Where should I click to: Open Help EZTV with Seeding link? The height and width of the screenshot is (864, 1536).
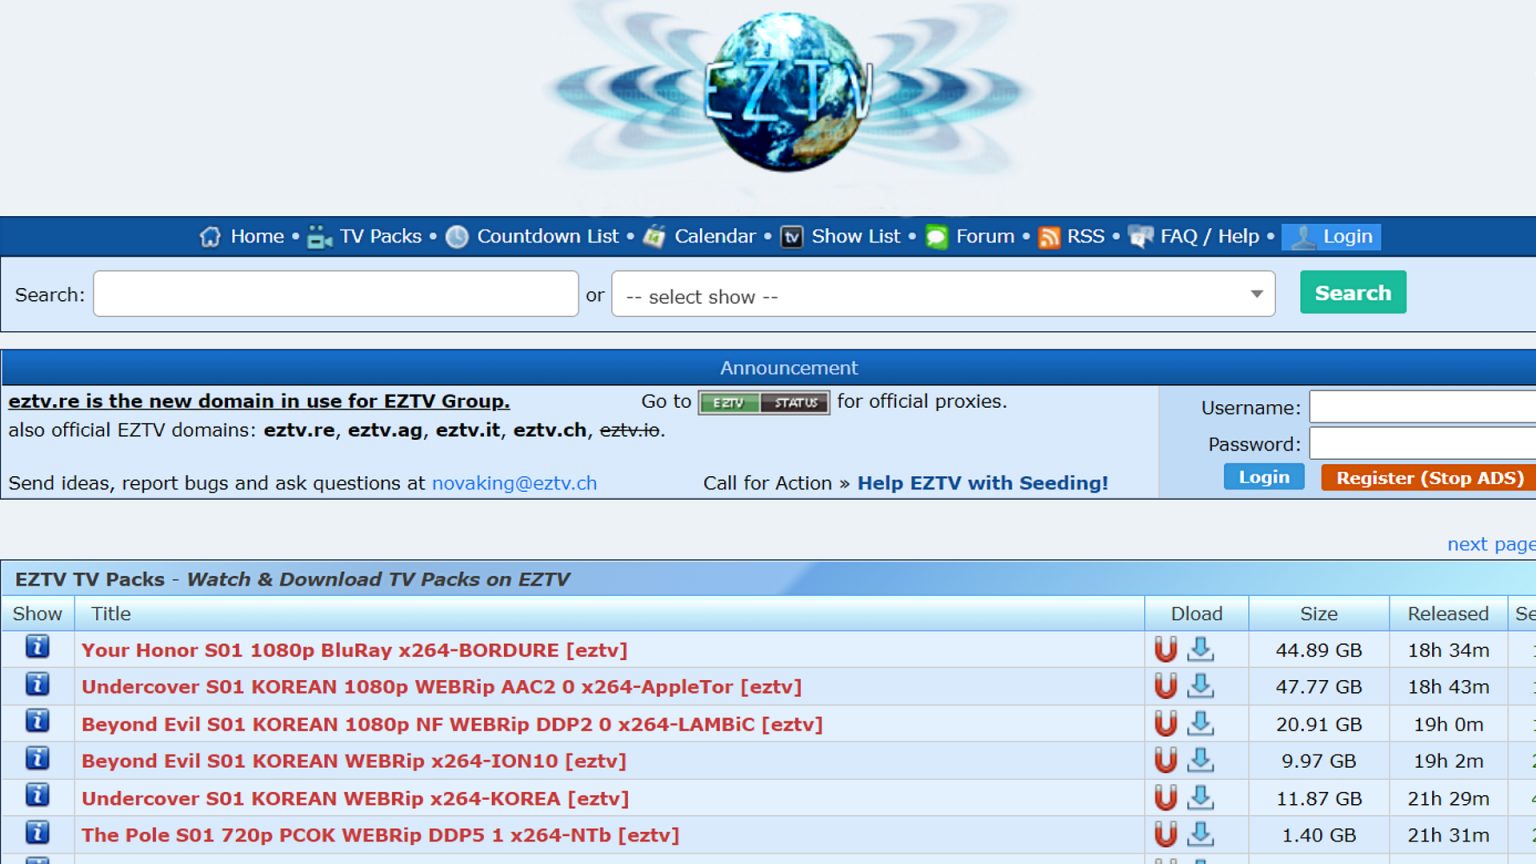pos(982,483)
